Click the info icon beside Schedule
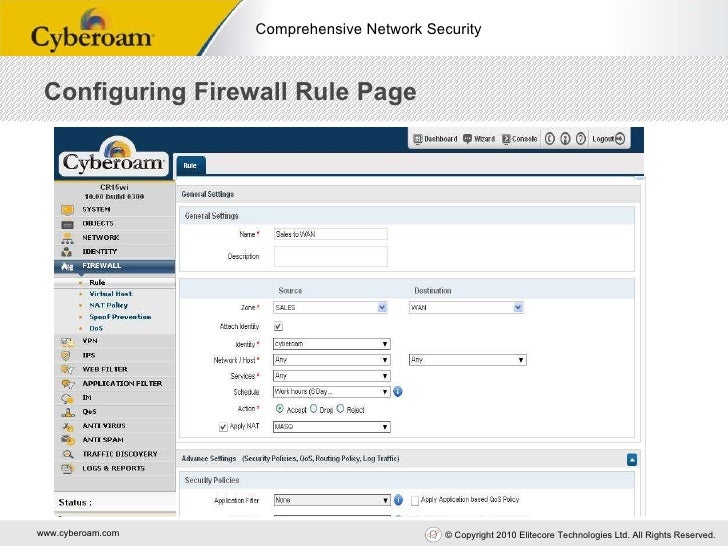The height and width of the screenshot is (546, 728). click(x=398, y=392)
